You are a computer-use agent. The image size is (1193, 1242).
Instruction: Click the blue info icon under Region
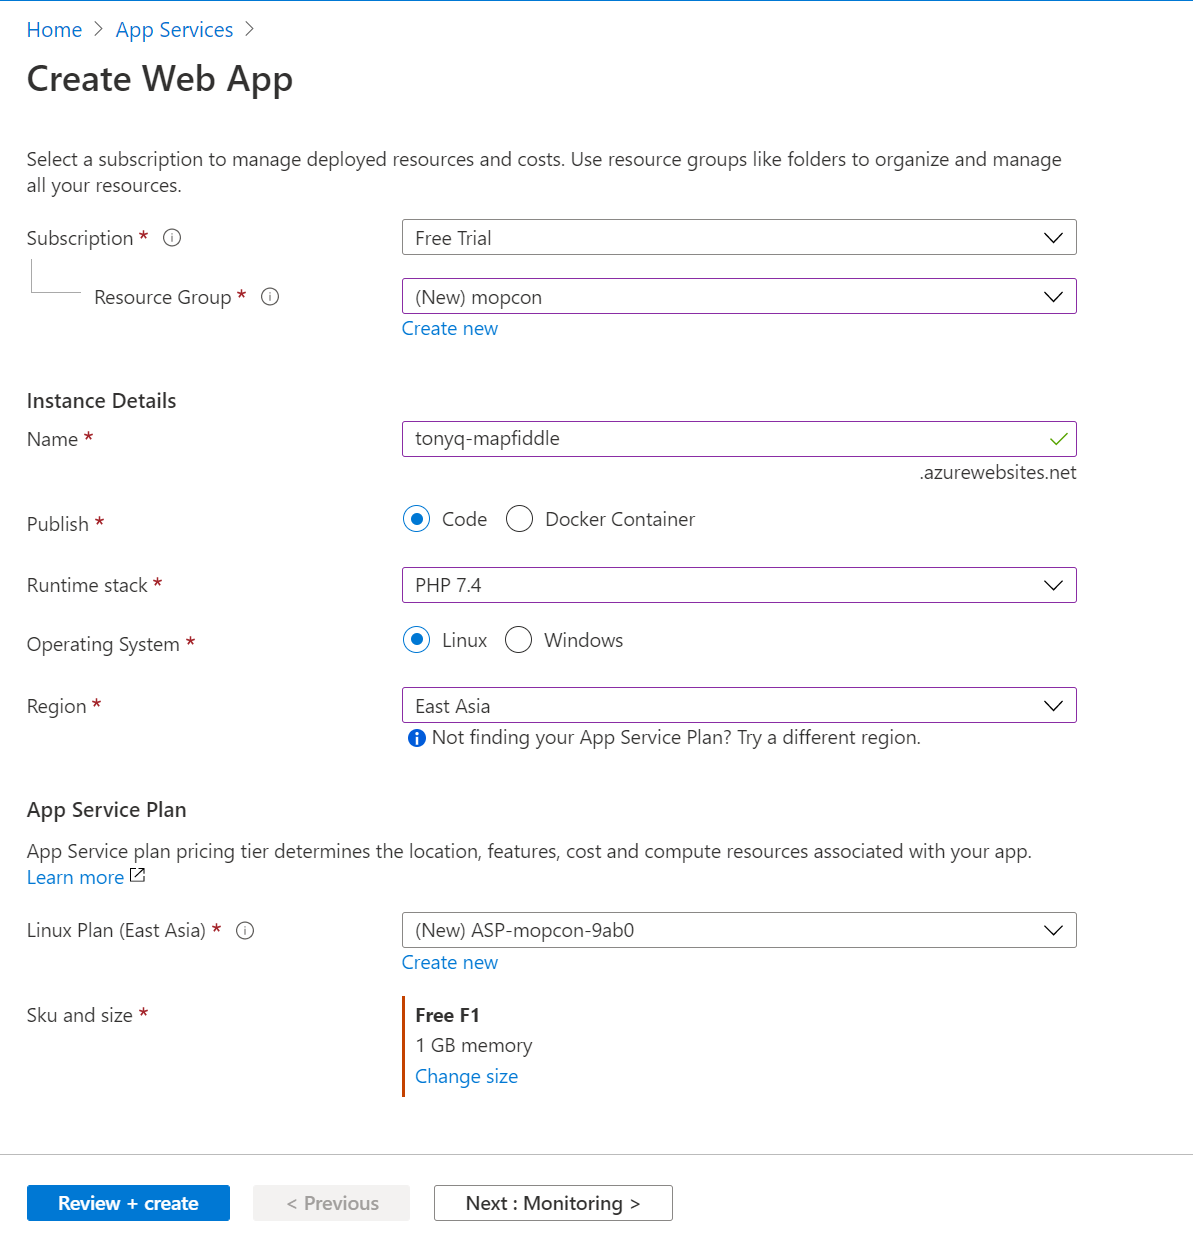(417, 738)
